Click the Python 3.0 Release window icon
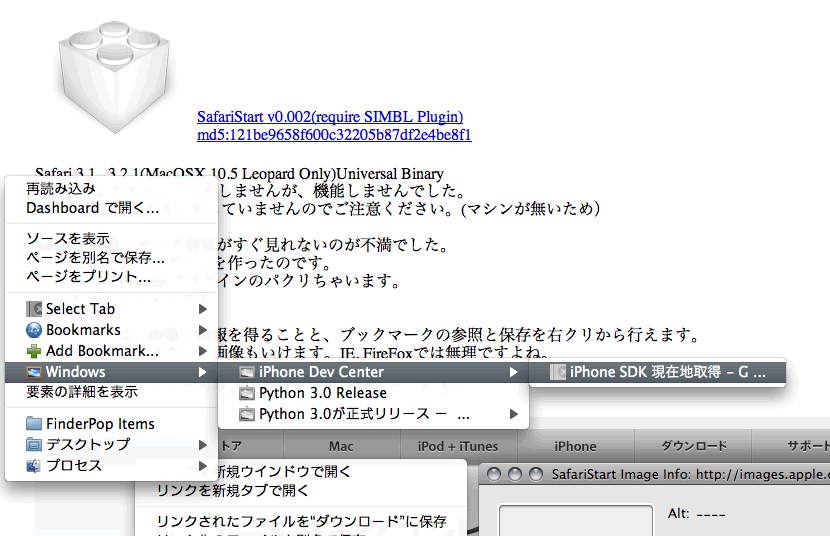 coord(247,393)
